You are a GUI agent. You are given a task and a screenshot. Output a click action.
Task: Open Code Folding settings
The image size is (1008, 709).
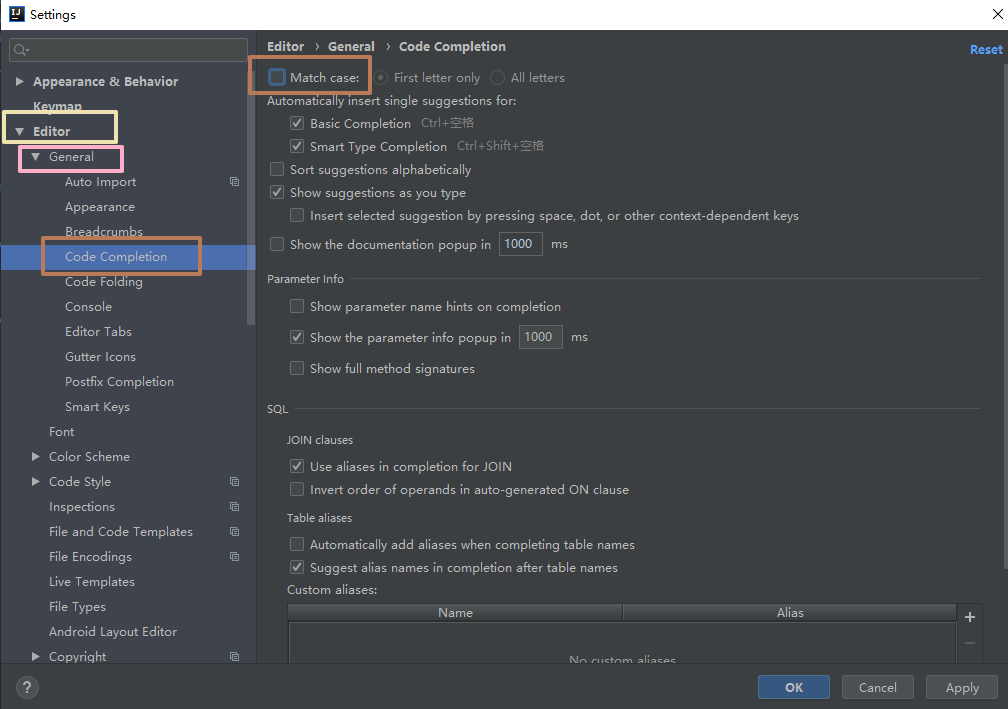point(104,282)
